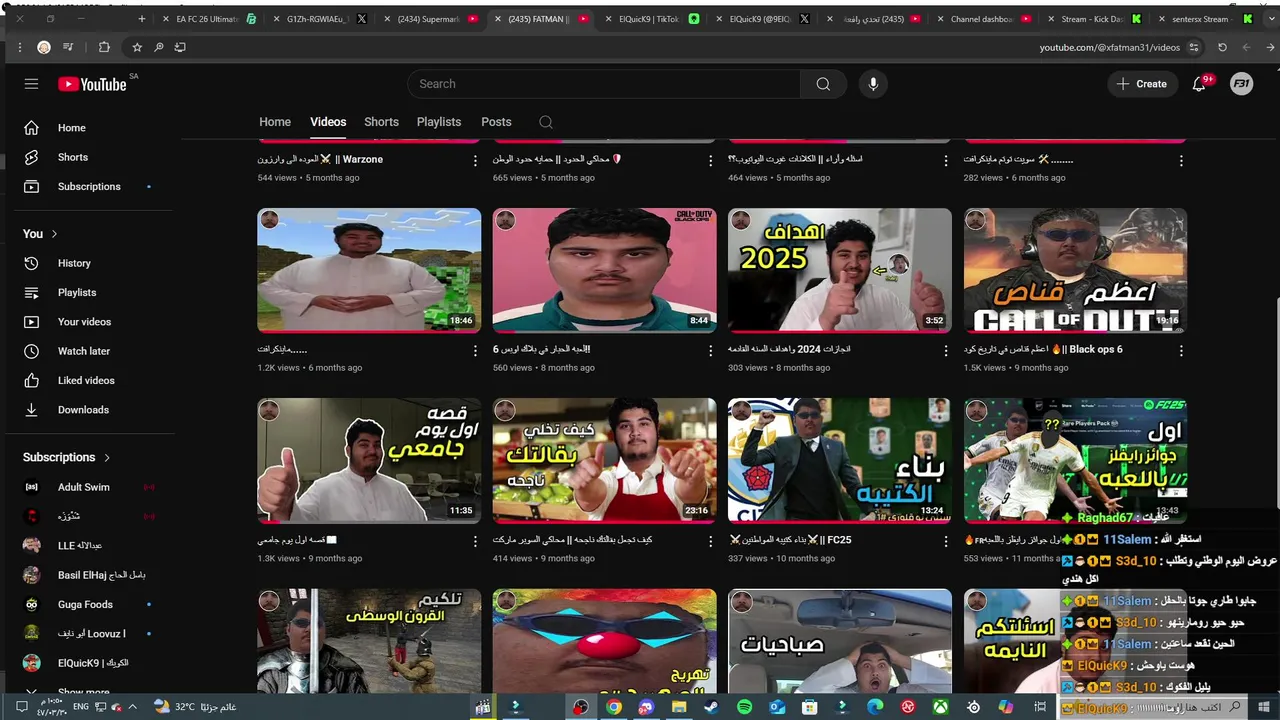Start voice search with microphone icon
This screenshot has height=720, width=1280.
[873, 84]
